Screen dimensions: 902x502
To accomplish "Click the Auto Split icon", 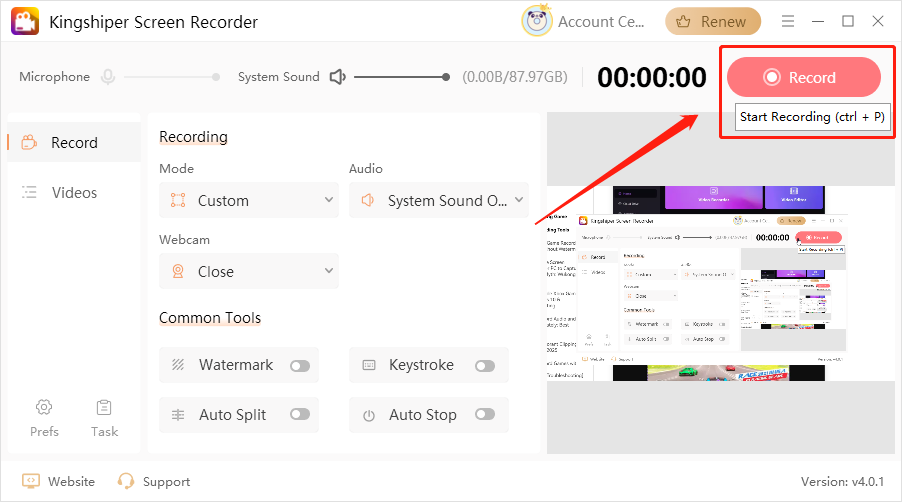I will pyautogui.click(x=178, y=415).
